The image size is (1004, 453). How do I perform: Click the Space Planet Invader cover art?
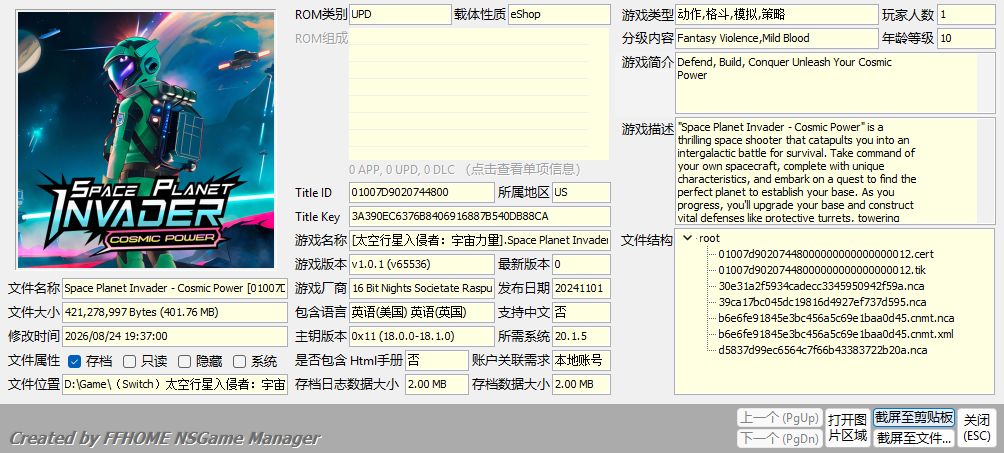click(x=146, y=140)
